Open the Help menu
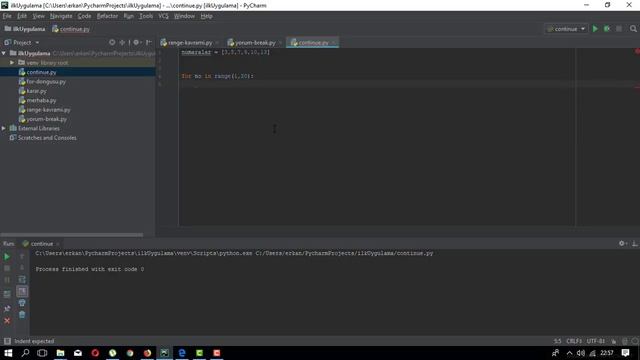Viewport: 640px width, 360px height. (x=207, y=16)
